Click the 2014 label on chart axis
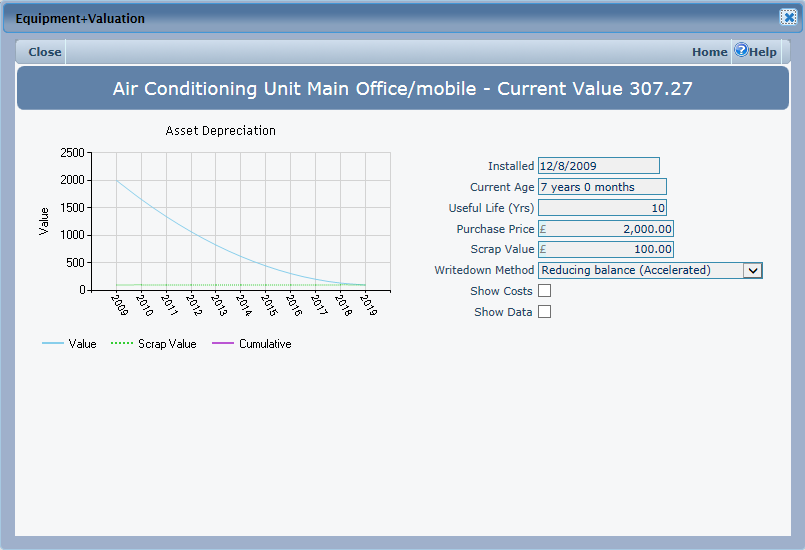805x550 pixels. click(x=242, y=304)
